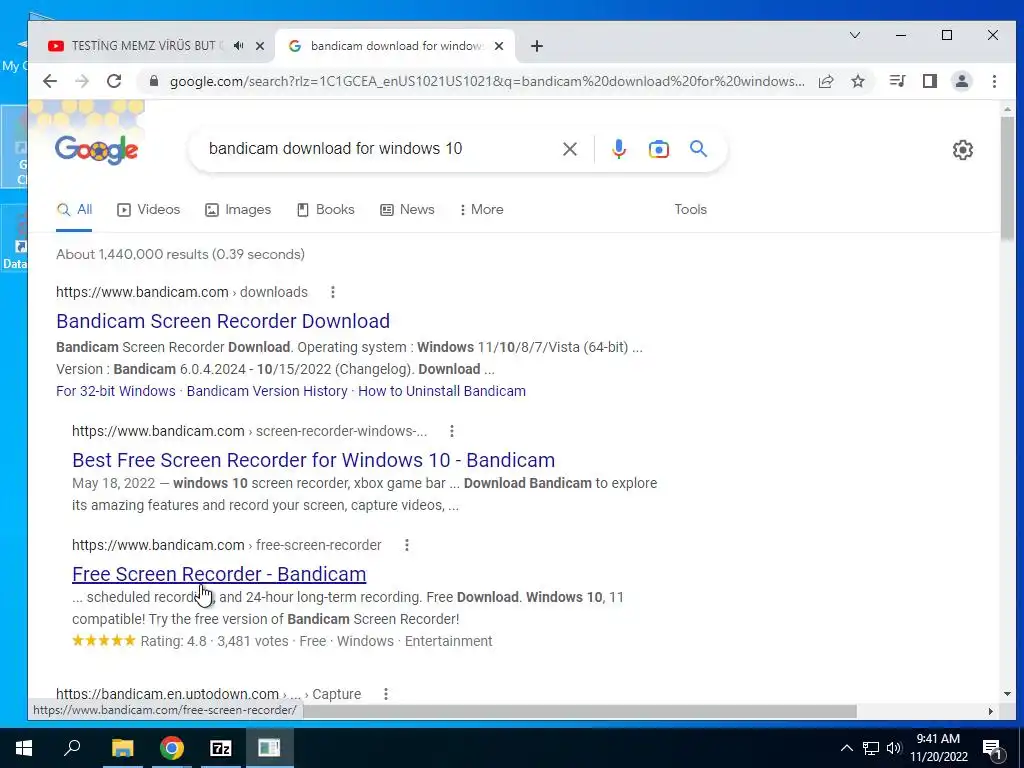
Task: Expand the tab search dropdown chevron
Action: (x=855, y=35)
